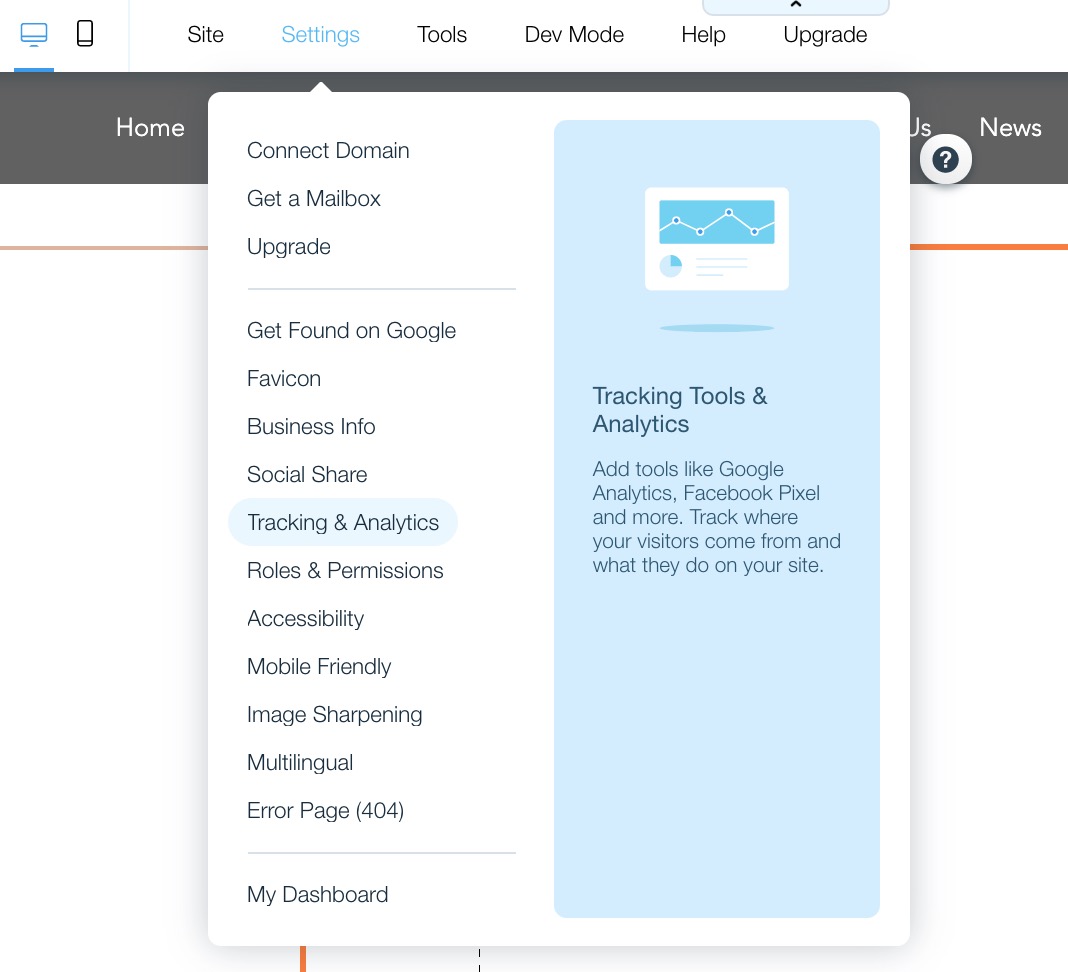This screenshot has width=1068, height=972.
Task: Open the round question mark help button
Action: coord(945,159)
